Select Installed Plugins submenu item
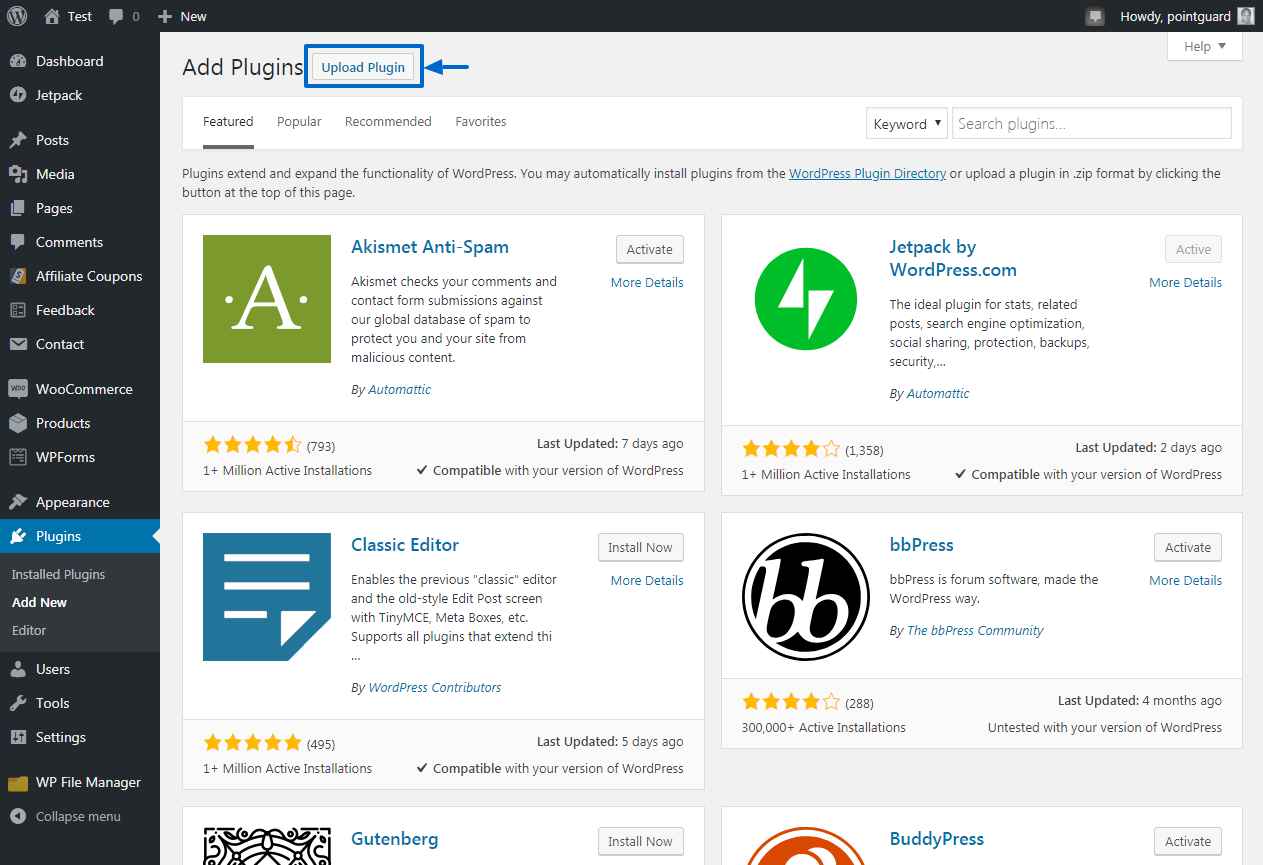1263x865 pixels. pos(58,574)
